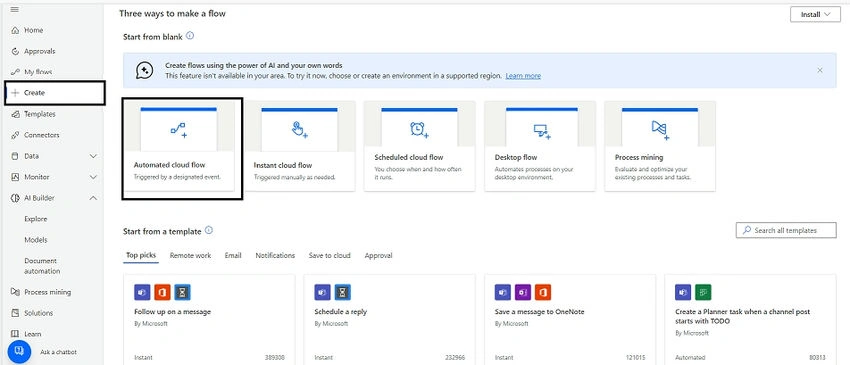Open Save a message to OneNote template
Screen dimensions: 850x365
(570, 319)
